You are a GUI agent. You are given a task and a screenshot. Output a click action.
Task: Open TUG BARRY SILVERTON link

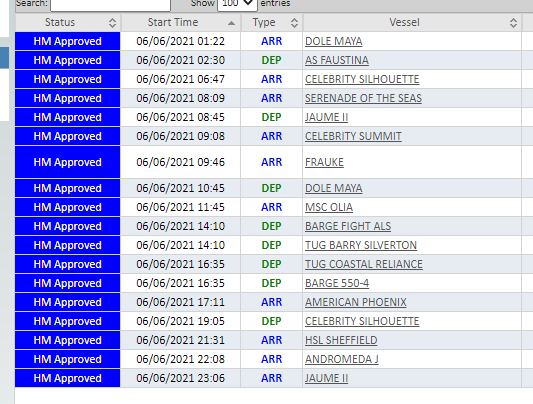[361, 245]
